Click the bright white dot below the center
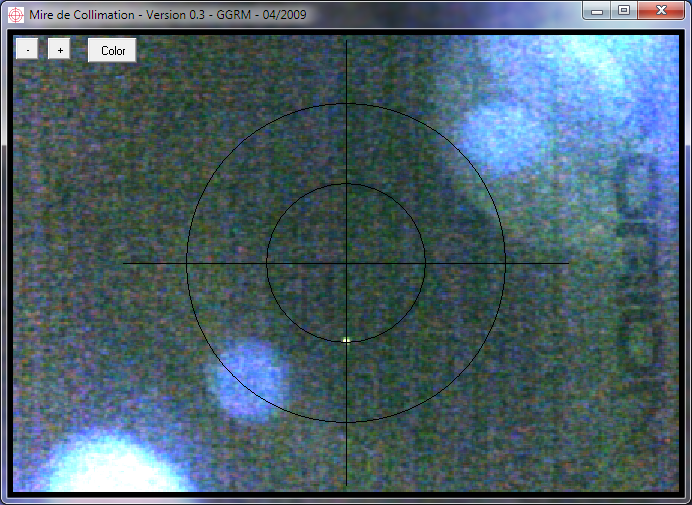The image size is (692, 505). pos(346,340)
